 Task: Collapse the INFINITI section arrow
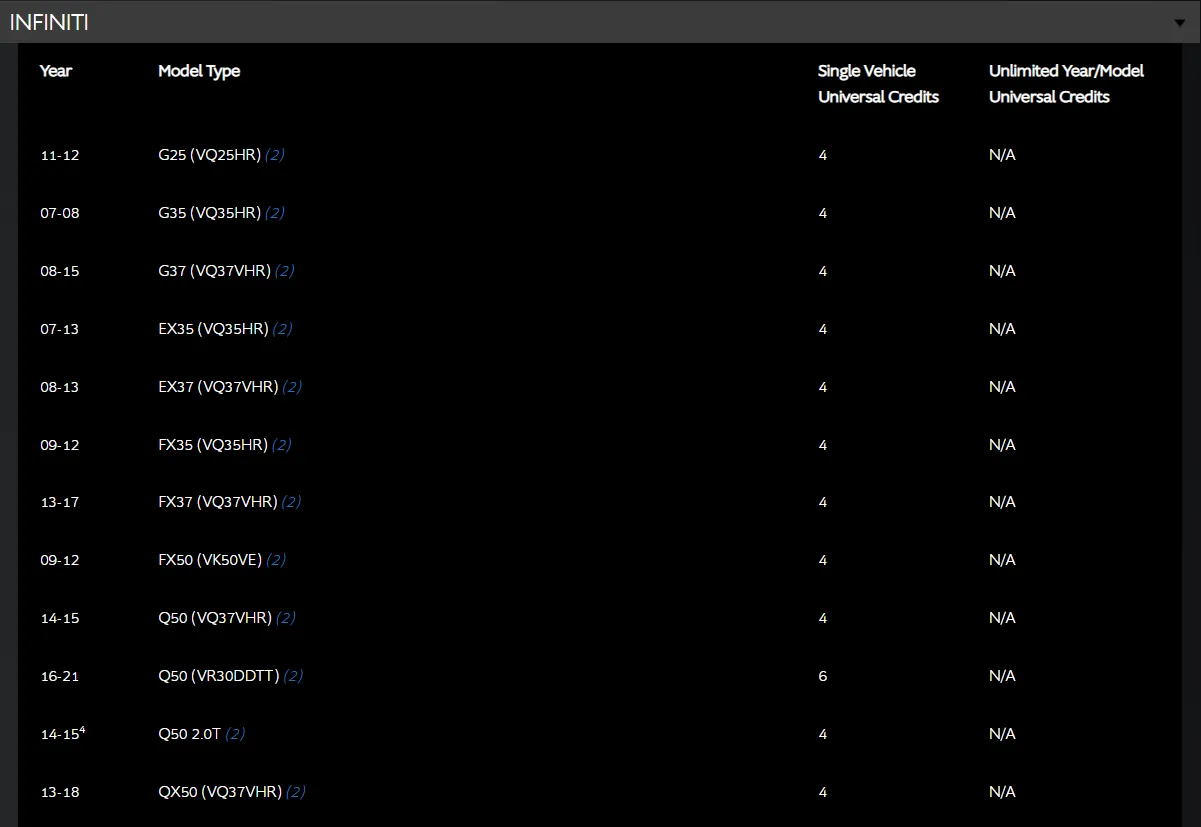(x=1180, y=23)
